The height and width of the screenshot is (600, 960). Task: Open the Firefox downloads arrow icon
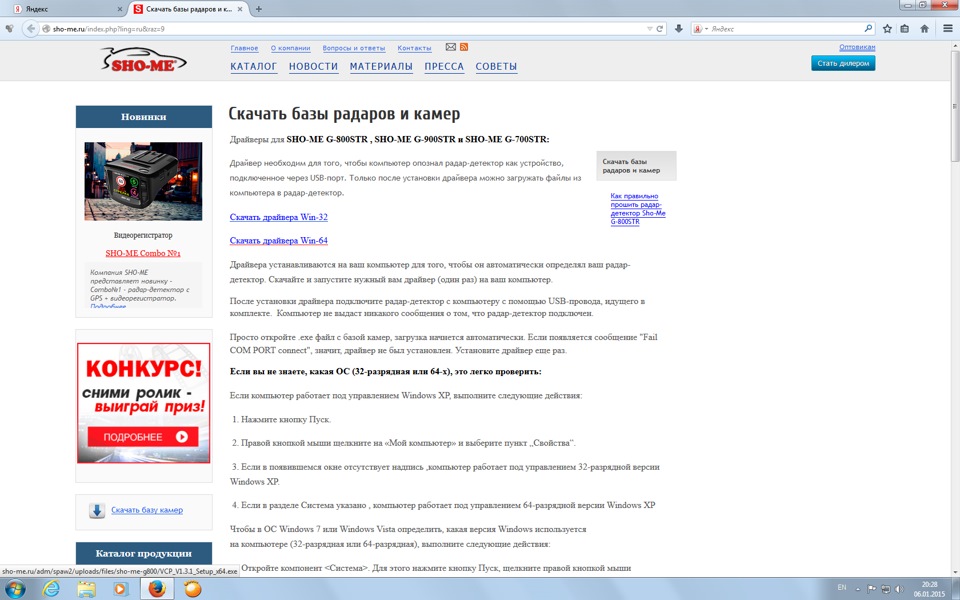(x=678, y=29)
